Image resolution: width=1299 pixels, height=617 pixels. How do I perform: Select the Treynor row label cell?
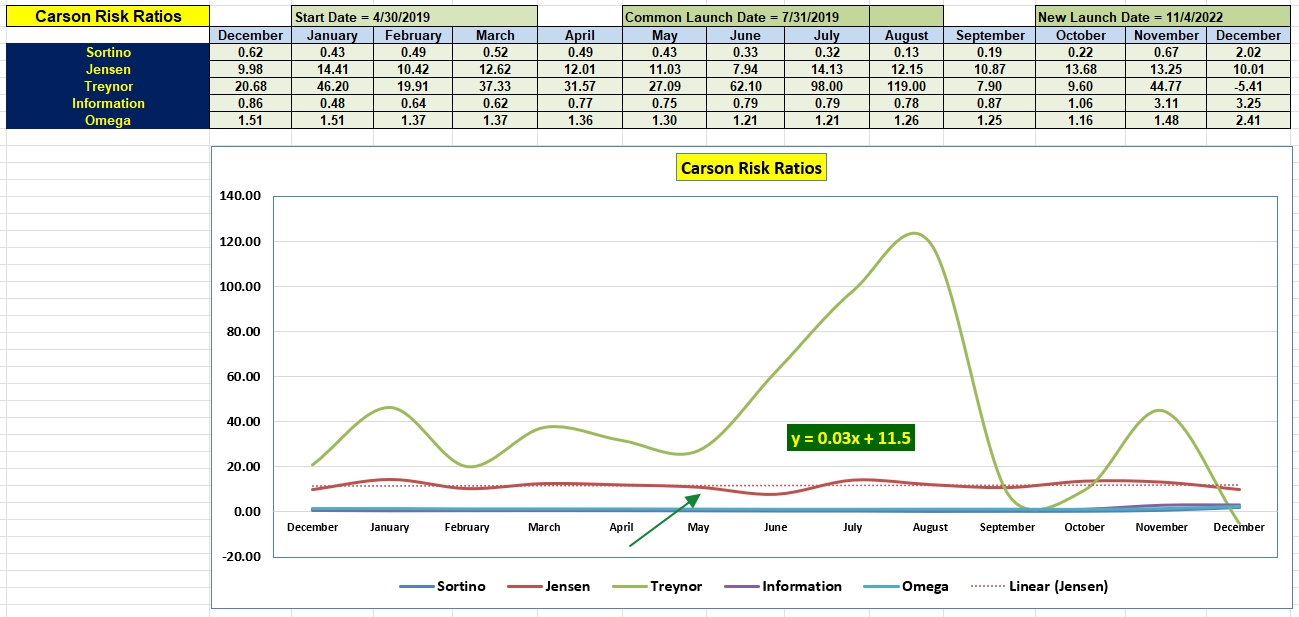(108, 86)
